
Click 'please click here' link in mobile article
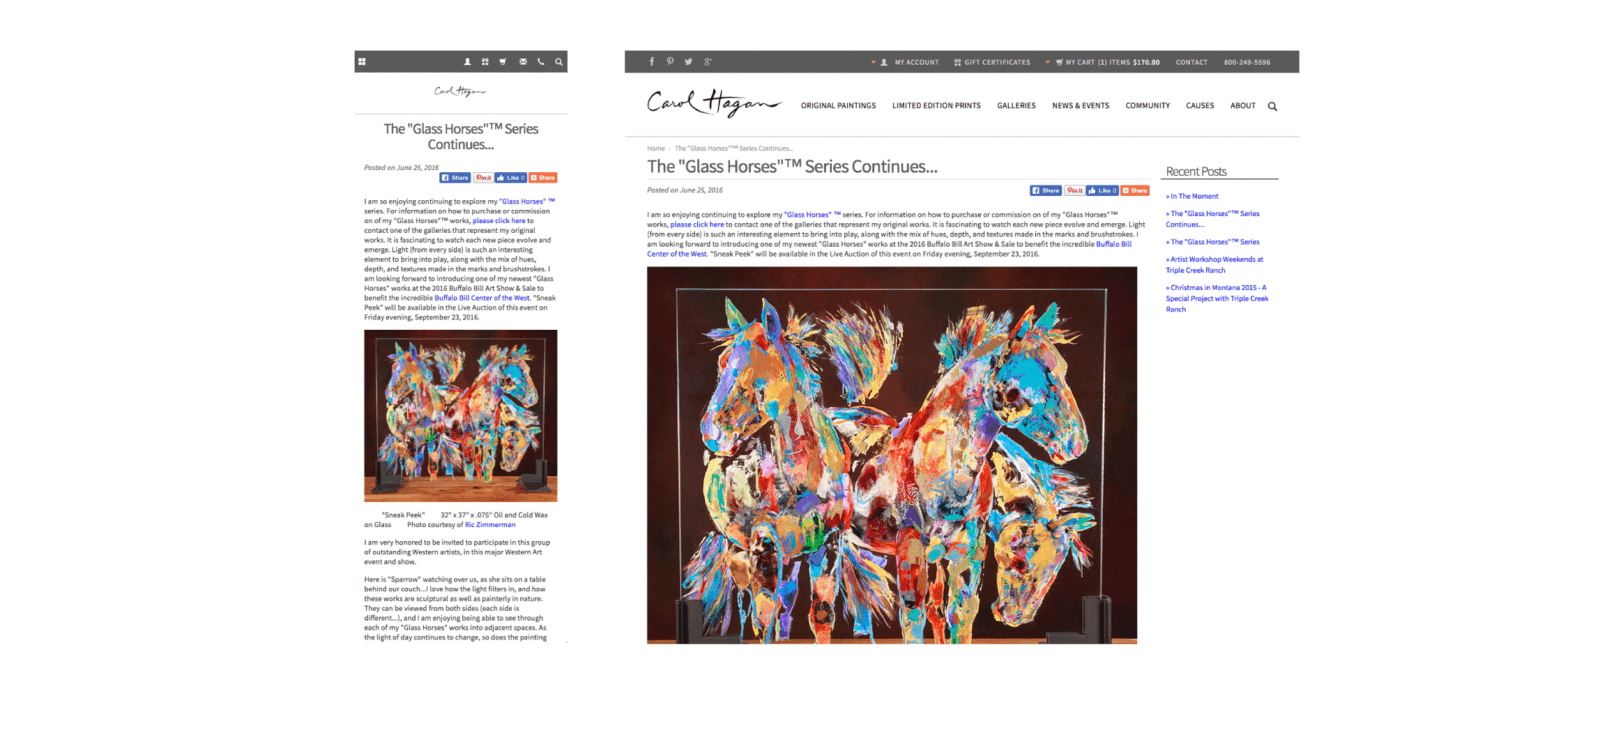pyautogui.click(x=499, y=221)
